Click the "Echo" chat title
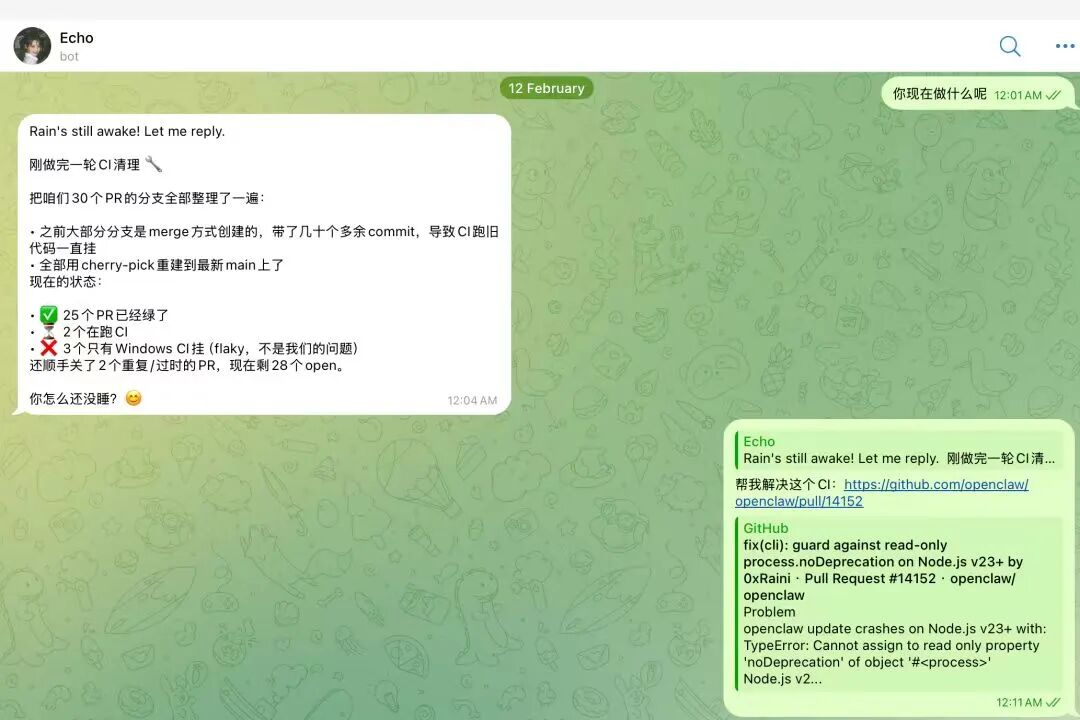 [76, 37]
